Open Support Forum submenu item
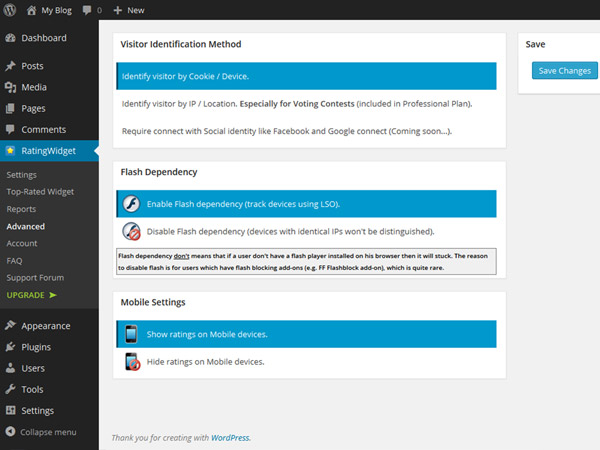600x450 pixels. click(x=35, y=278)
